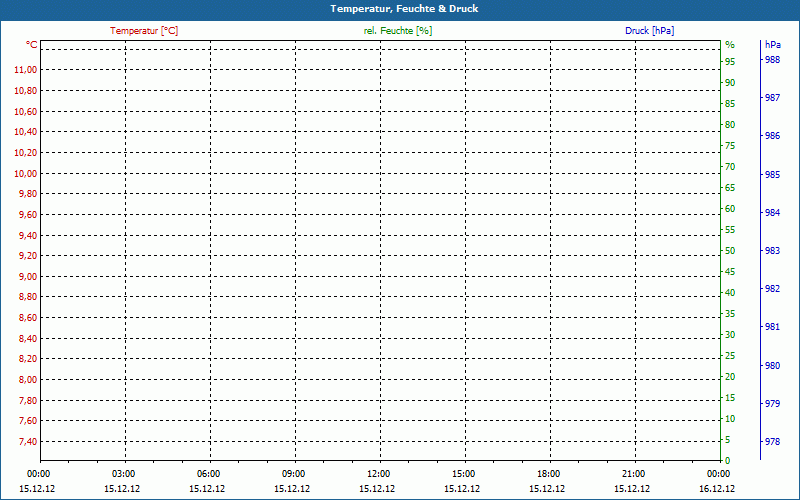The width and height of the screenshot is (800, 500).
Task: Click the 985 pressure axis value
Action: (x=772, y=174)
